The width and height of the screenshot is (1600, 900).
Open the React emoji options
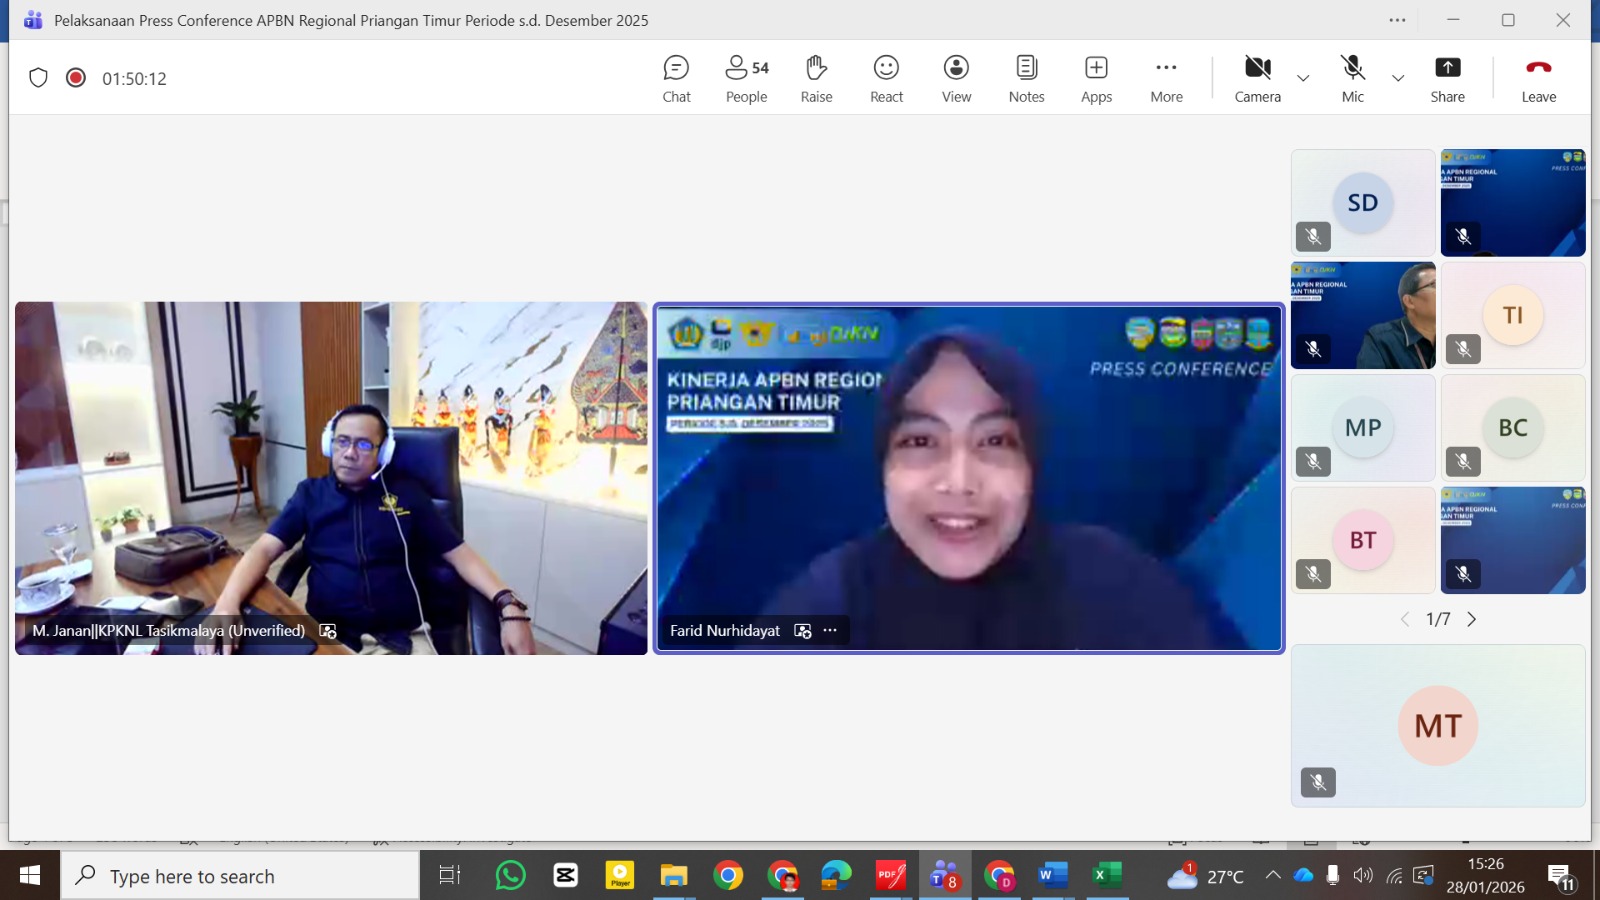[886, 79]
